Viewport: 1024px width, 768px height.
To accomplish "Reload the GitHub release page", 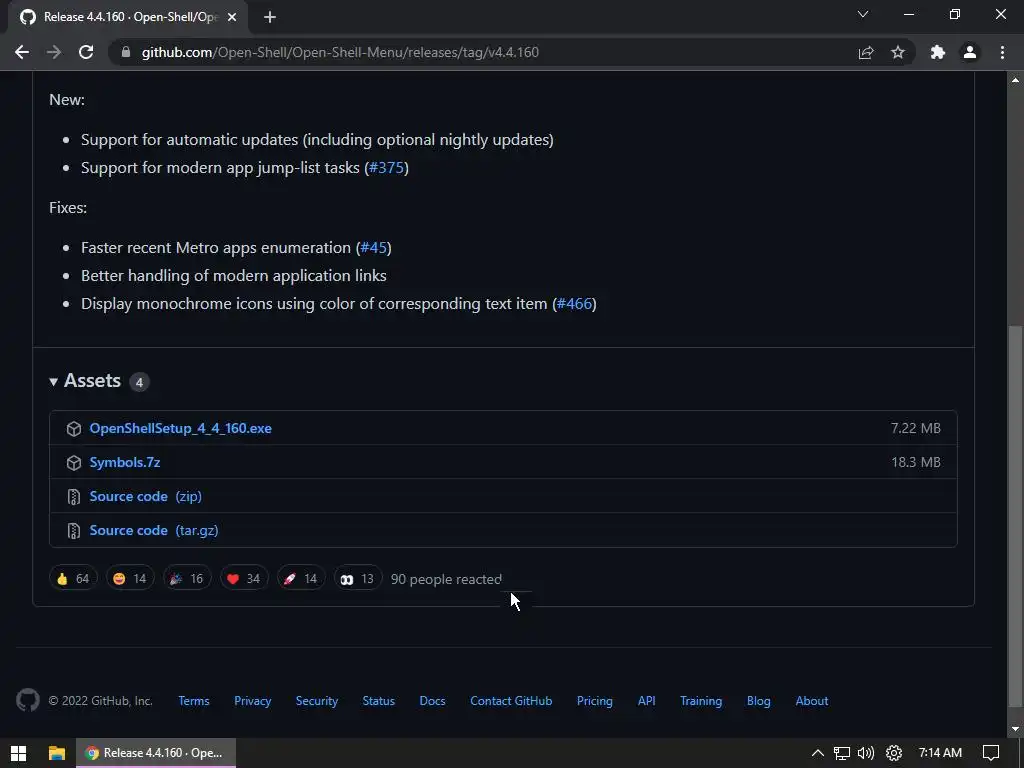I will 86,52.
